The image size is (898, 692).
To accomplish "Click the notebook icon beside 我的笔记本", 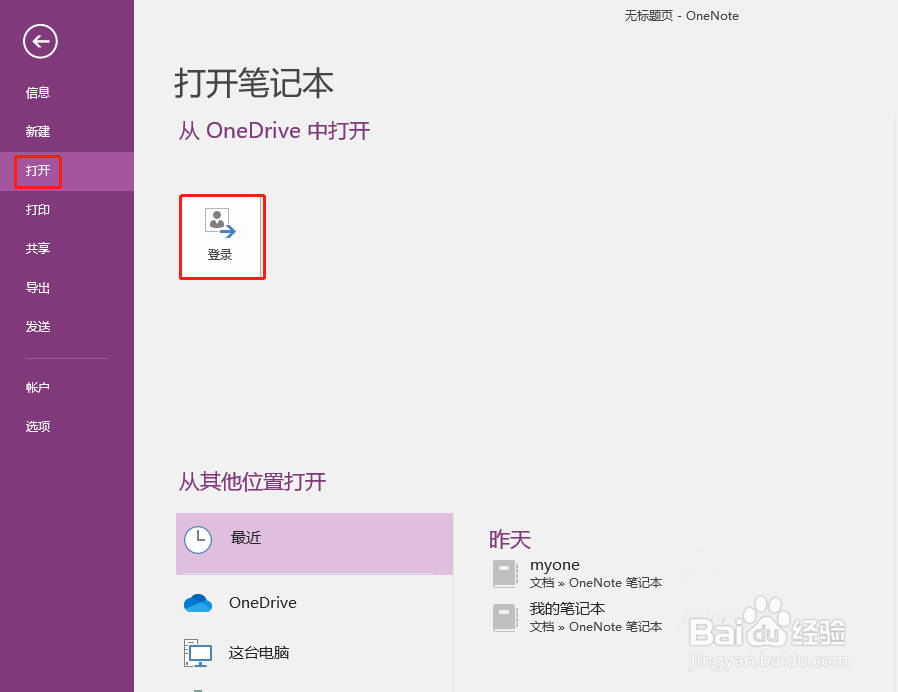I will [505, 618].
